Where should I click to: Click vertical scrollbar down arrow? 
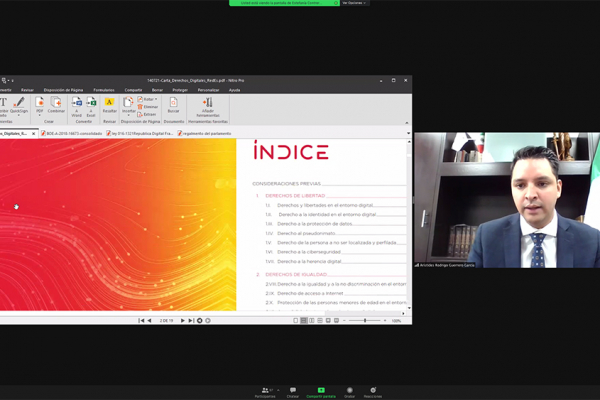[409, 308]
